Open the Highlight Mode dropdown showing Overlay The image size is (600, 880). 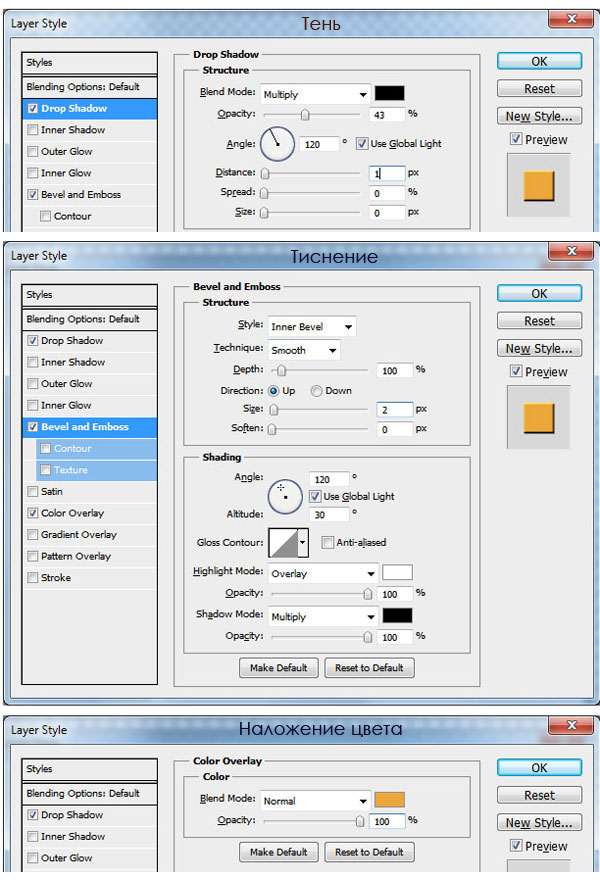[323, 574]
